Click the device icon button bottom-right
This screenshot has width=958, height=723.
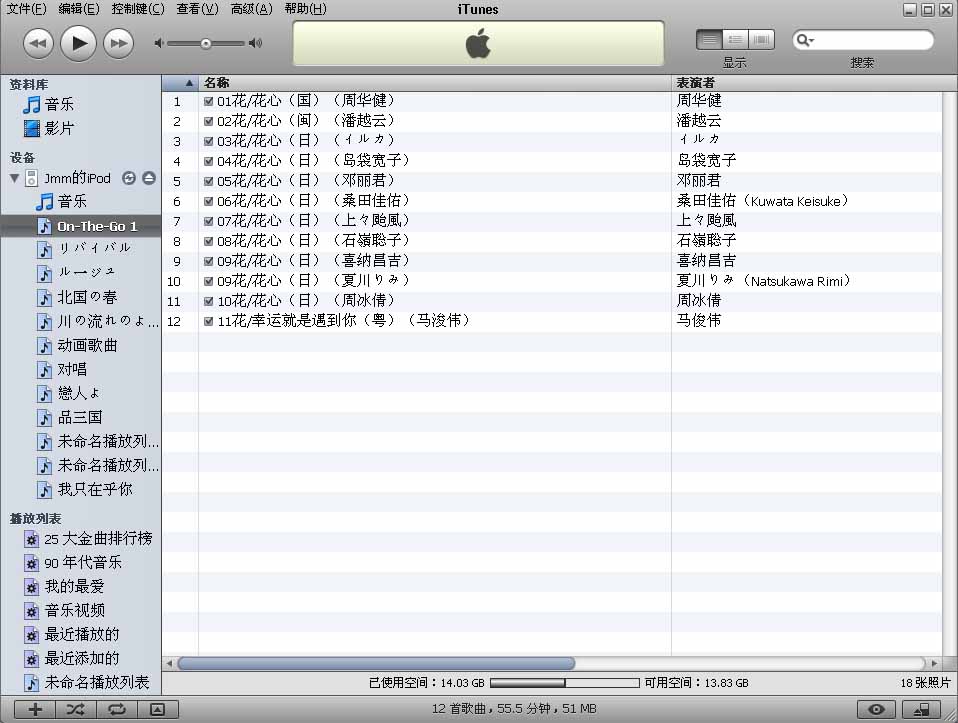[923, 710]
